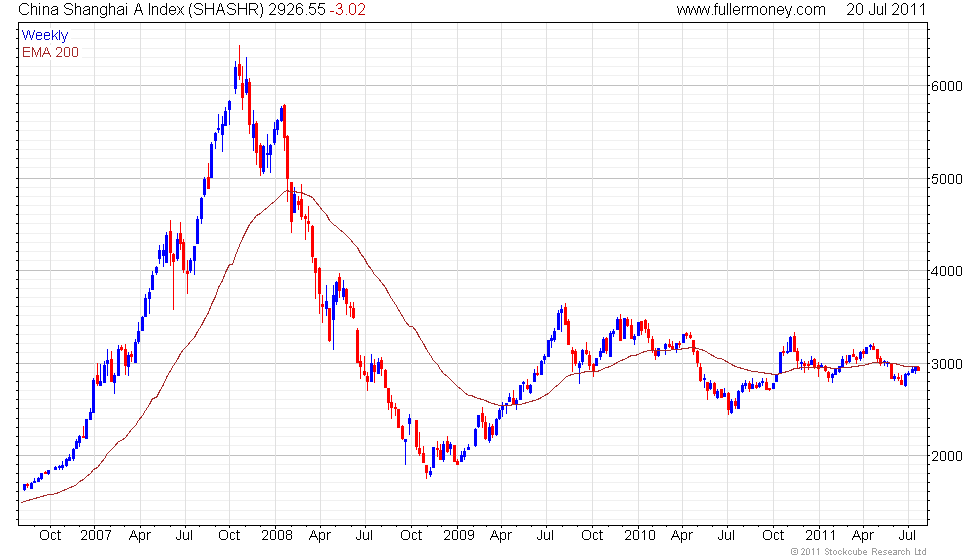Click the China Shanghai A Index title
Viewport: 980px width, 560px height.
pyautogui.click(x=141, y=9)
